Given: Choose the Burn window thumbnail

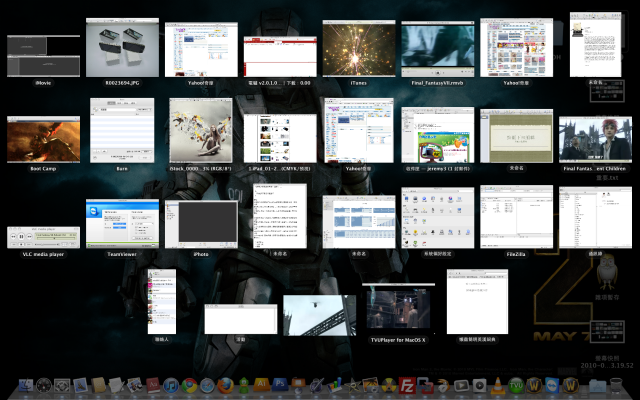Looking at the screenshot, I should click(122, 130).
